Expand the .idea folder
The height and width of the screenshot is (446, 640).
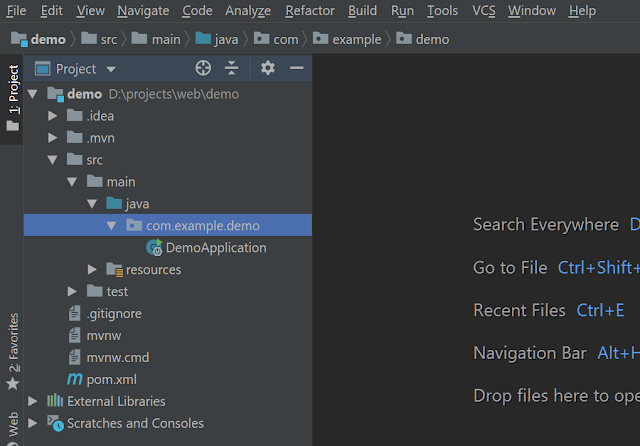52,116
